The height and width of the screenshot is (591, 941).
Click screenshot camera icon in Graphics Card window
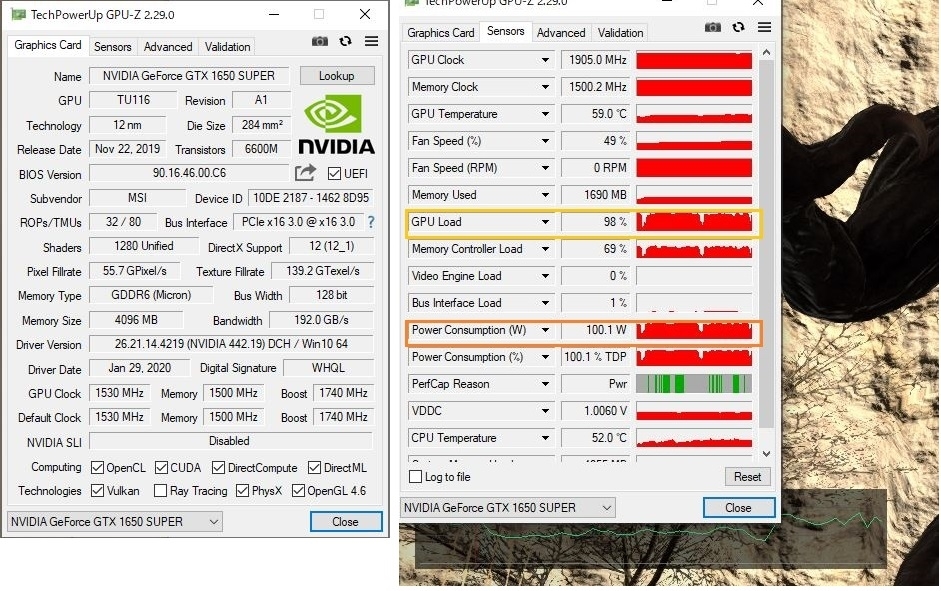[320, 41]
